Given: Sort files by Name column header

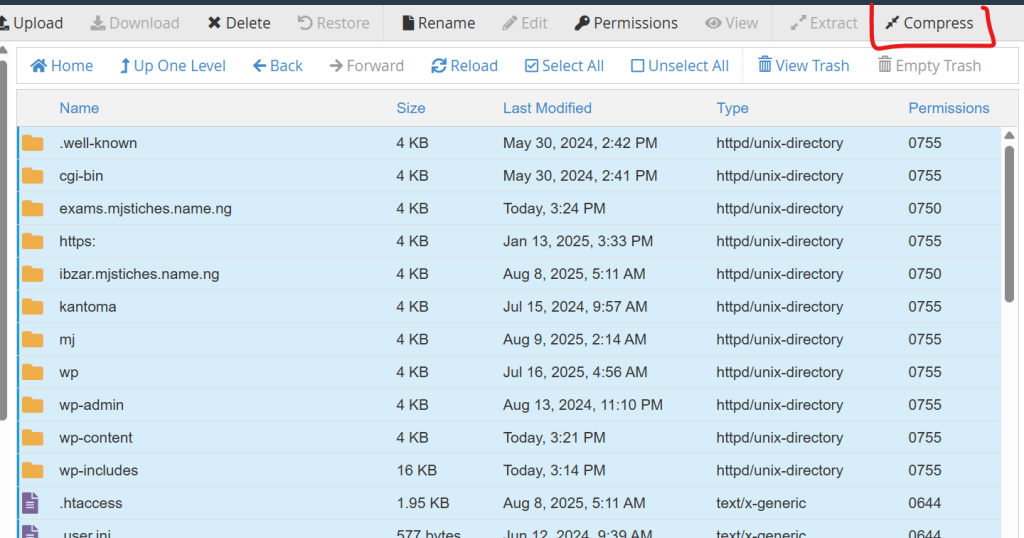Looking at the screenshot, I should (79, 108).
